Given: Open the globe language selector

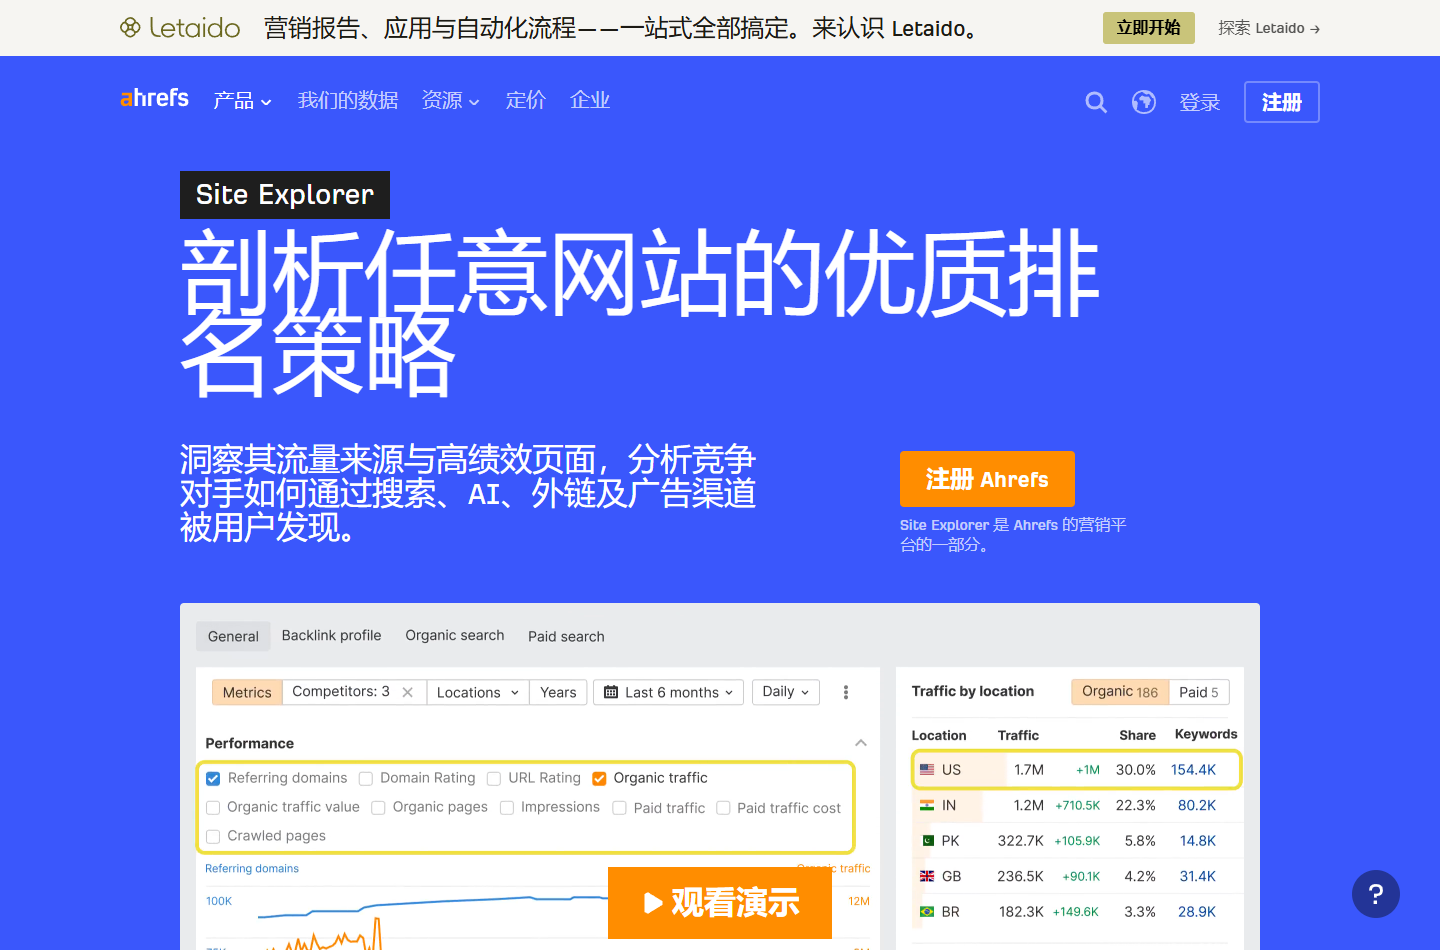Looking at the screenshot, I should point(1144,102).
